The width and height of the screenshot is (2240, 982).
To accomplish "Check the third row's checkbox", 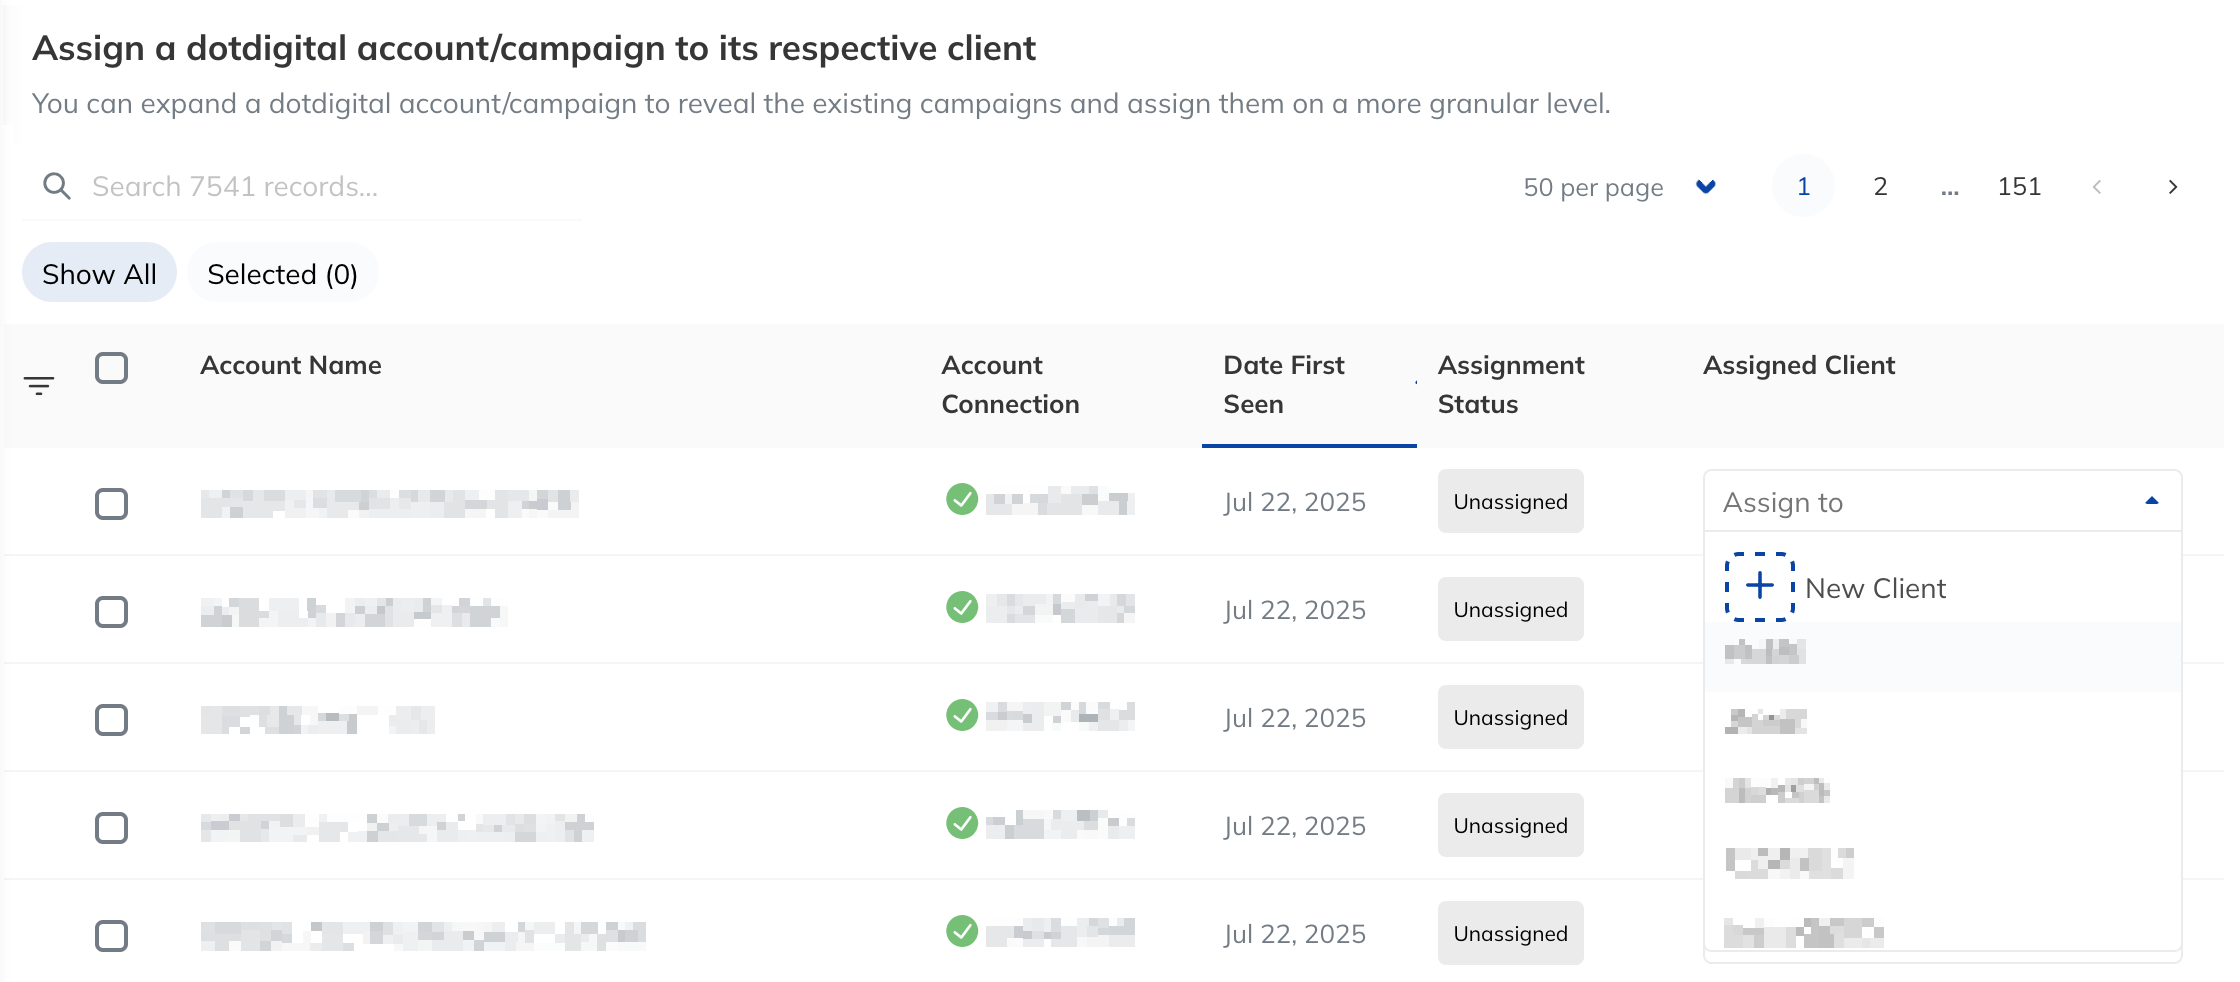I will point(111,720).
